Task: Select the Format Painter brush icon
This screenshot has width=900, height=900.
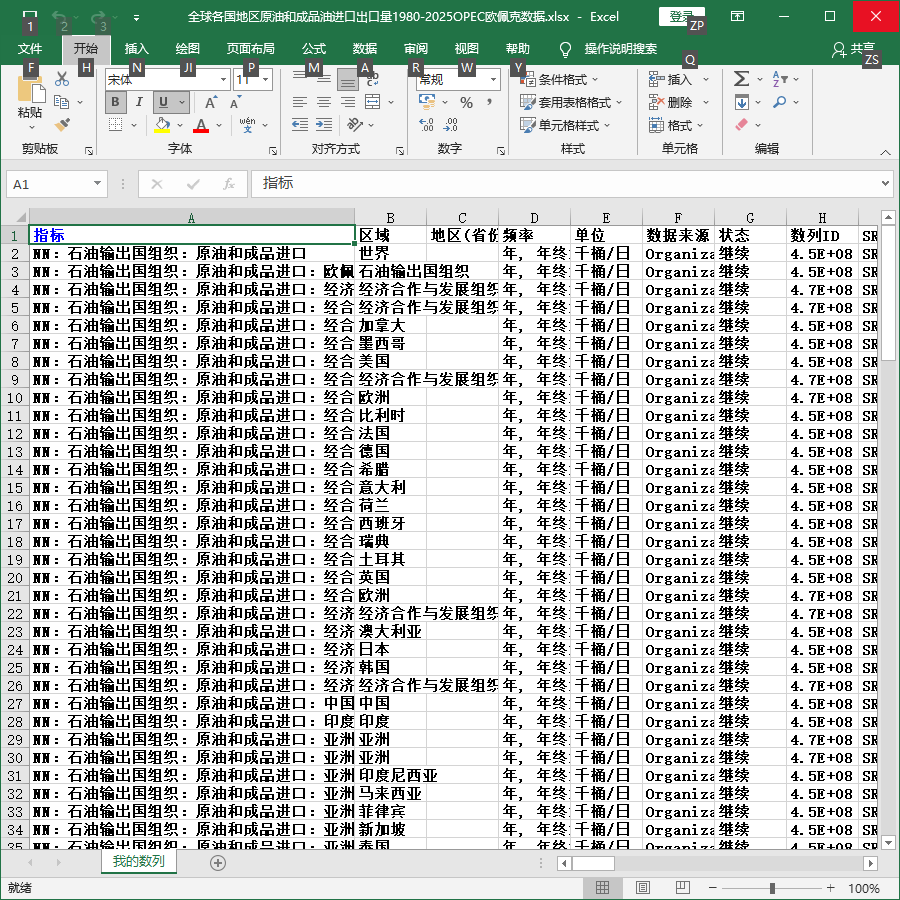Action: click(62, 125)
